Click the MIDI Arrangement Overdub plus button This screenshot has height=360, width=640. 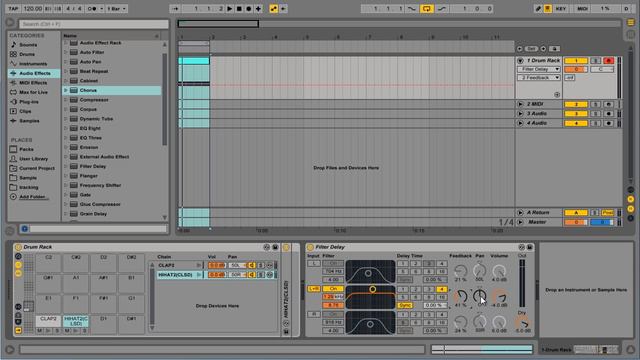click(x=258, y=9)
